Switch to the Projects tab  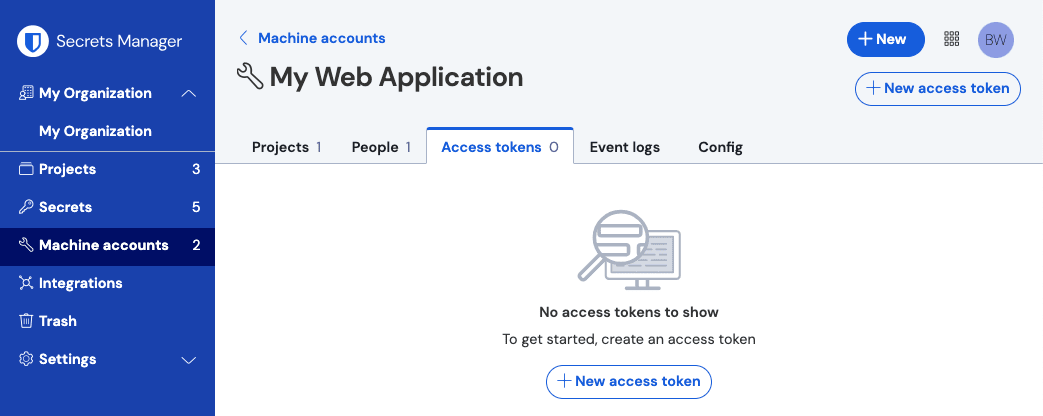(x=287, y=147)
